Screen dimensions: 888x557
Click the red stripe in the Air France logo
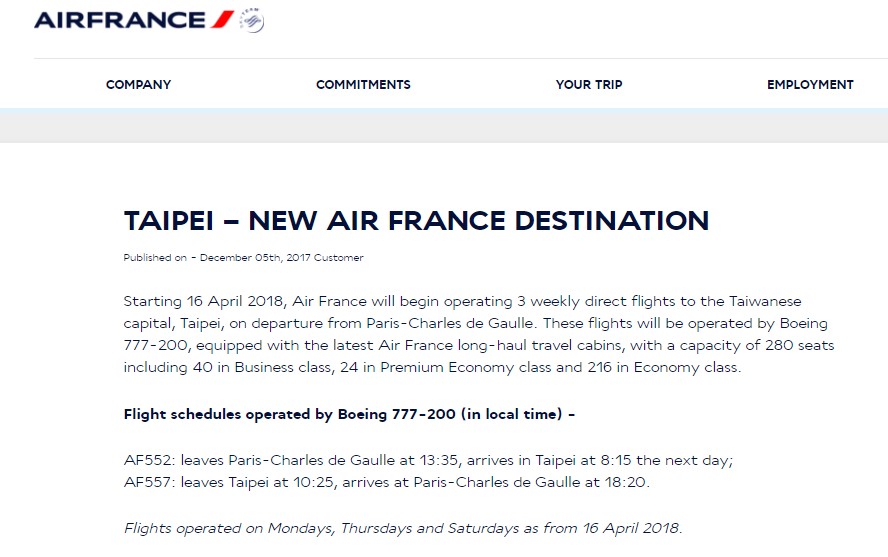tap(223, 19)
